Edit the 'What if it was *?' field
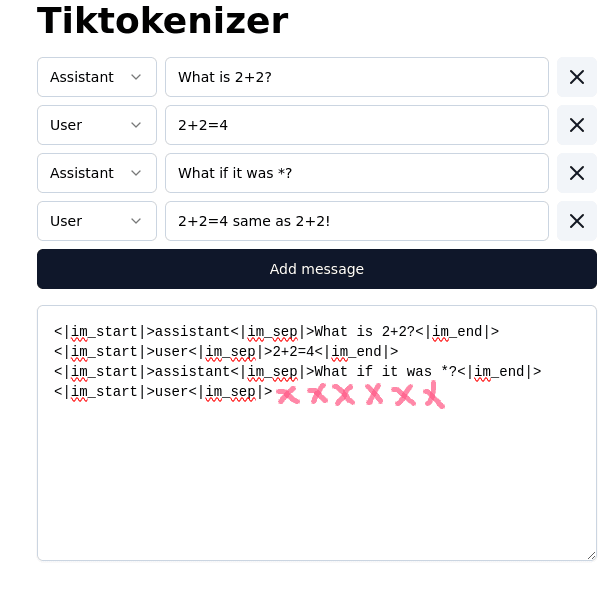609x605 pixels. click(356, 173)
